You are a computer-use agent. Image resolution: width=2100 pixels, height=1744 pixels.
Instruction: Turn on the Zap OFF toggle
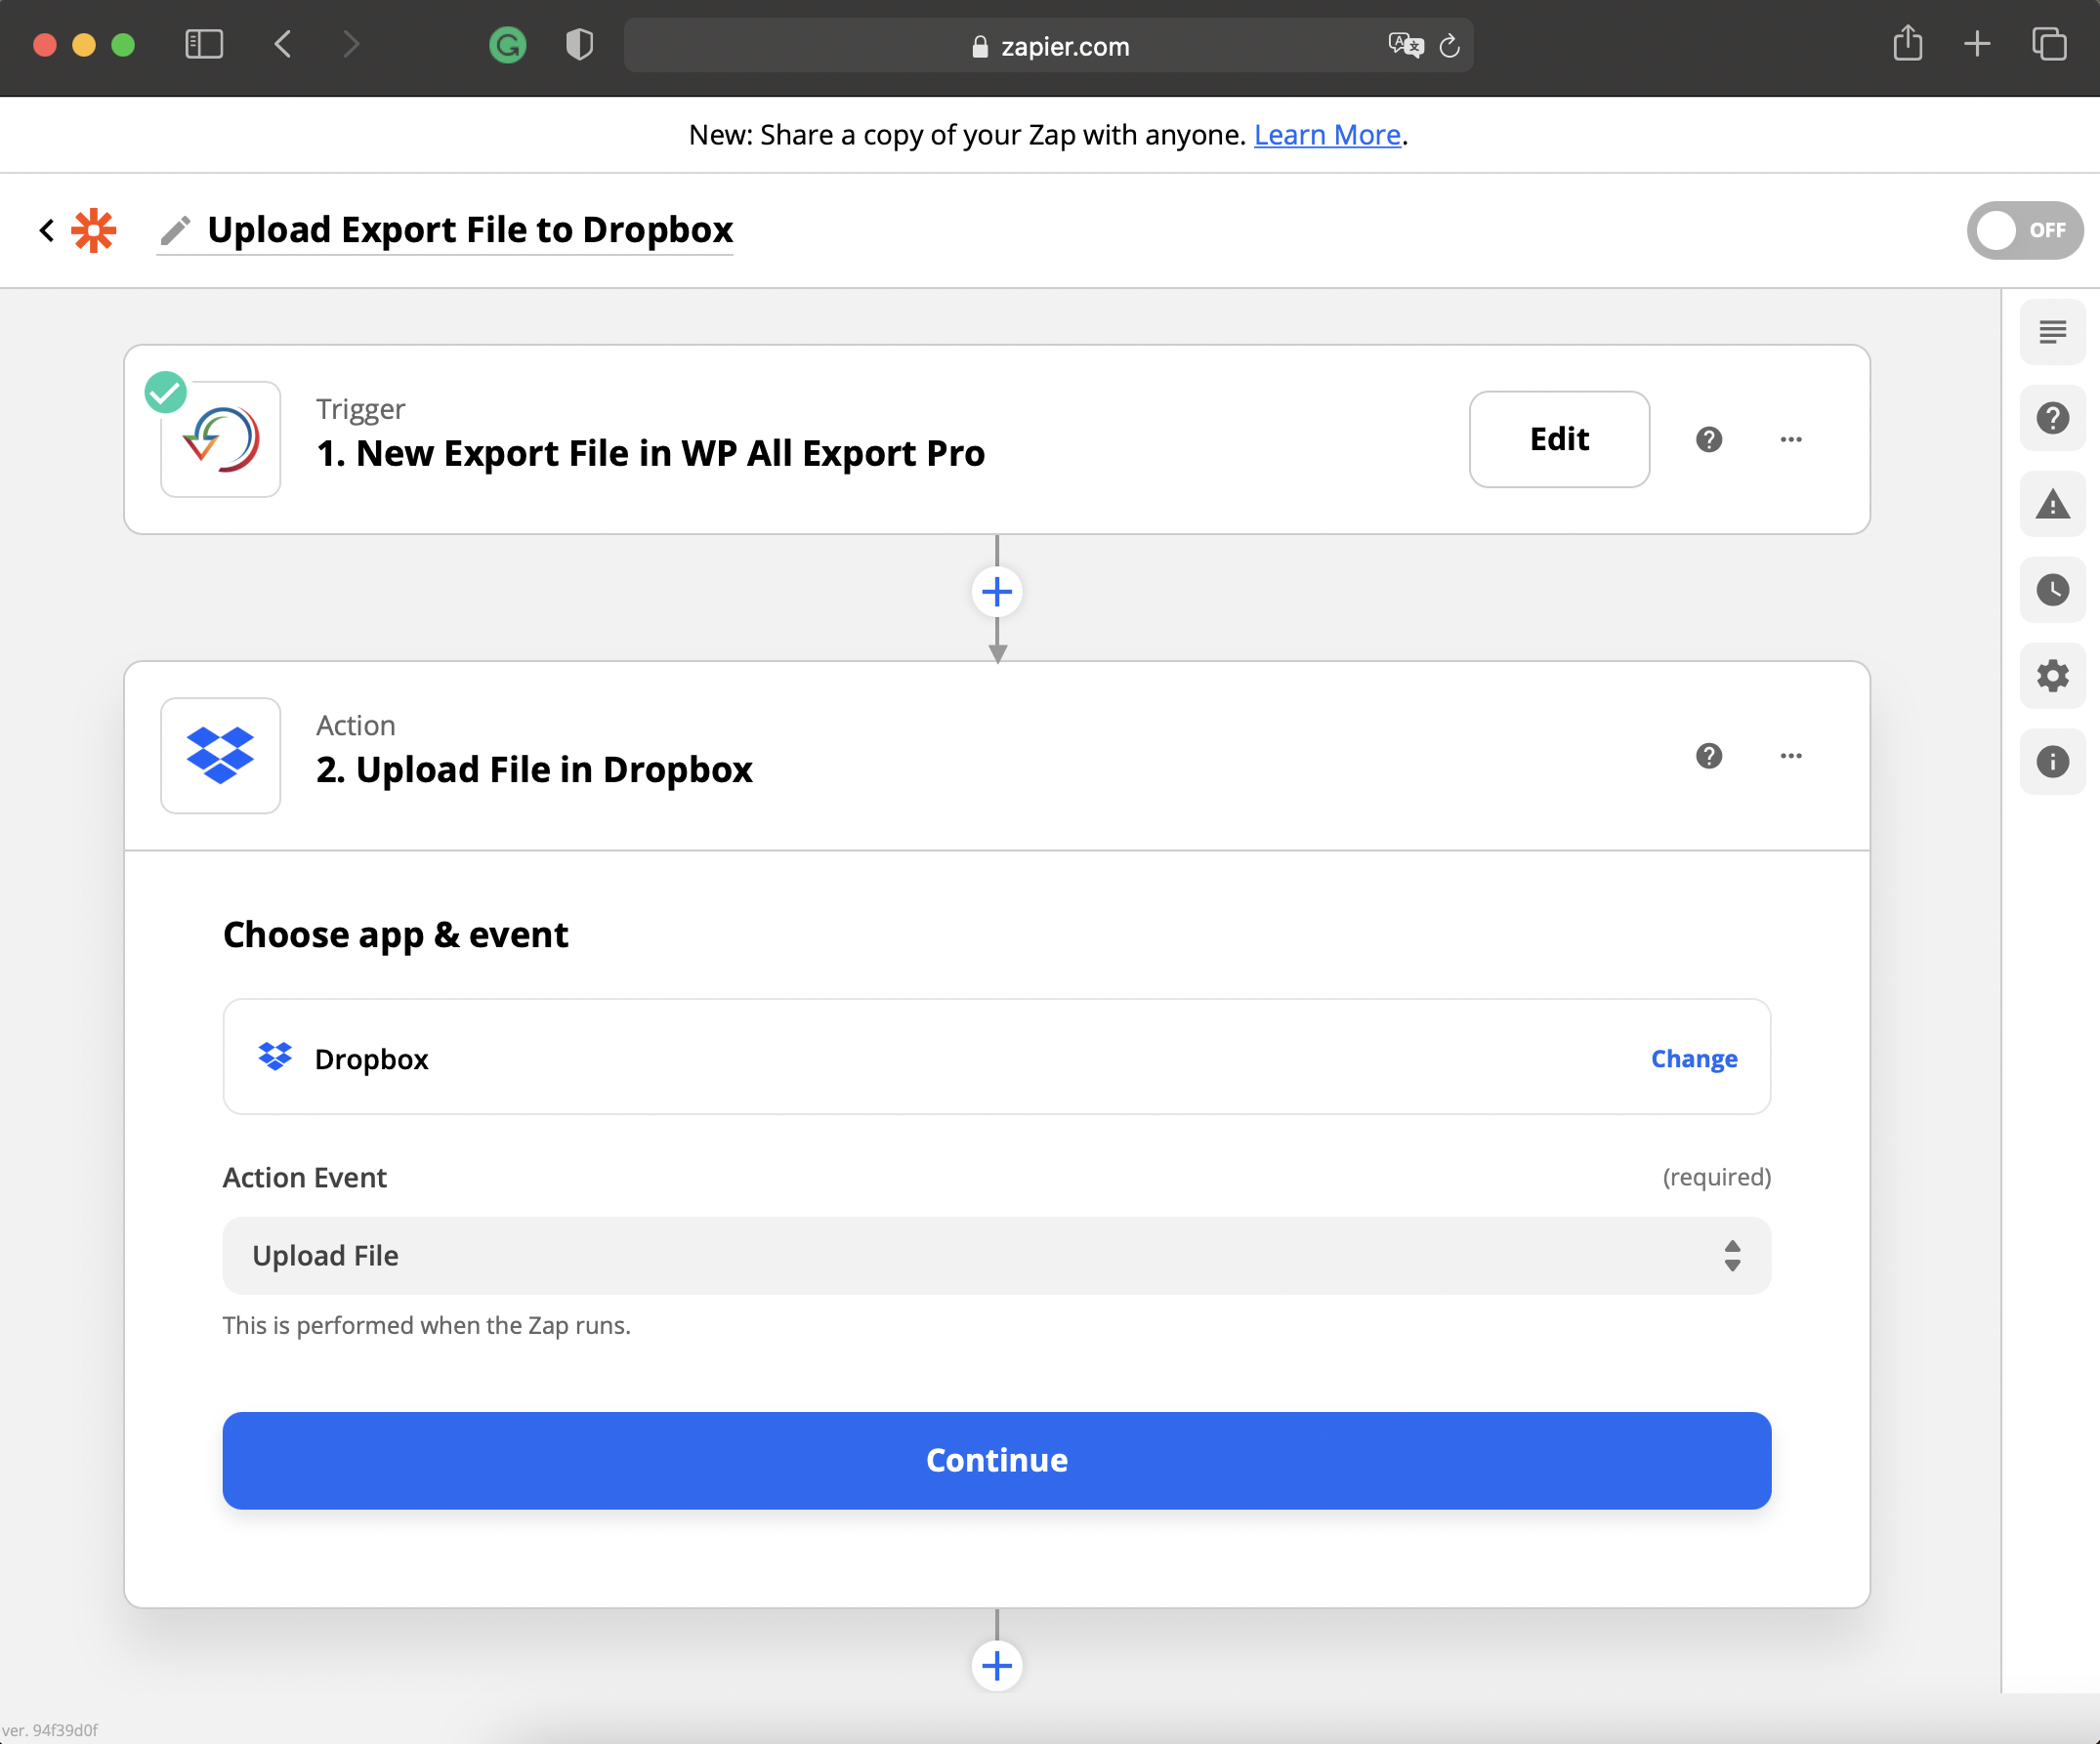pos(2024,230)
